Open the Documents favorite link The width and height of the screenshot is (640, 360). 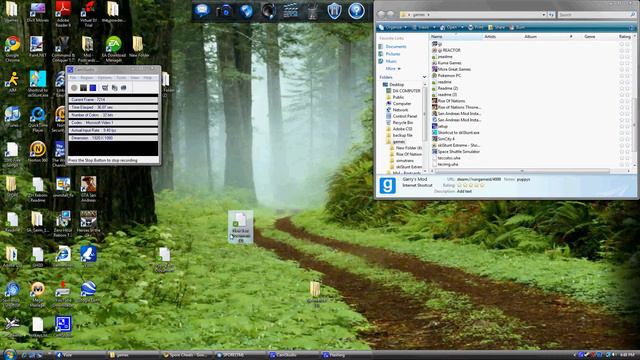click(396, 47)
